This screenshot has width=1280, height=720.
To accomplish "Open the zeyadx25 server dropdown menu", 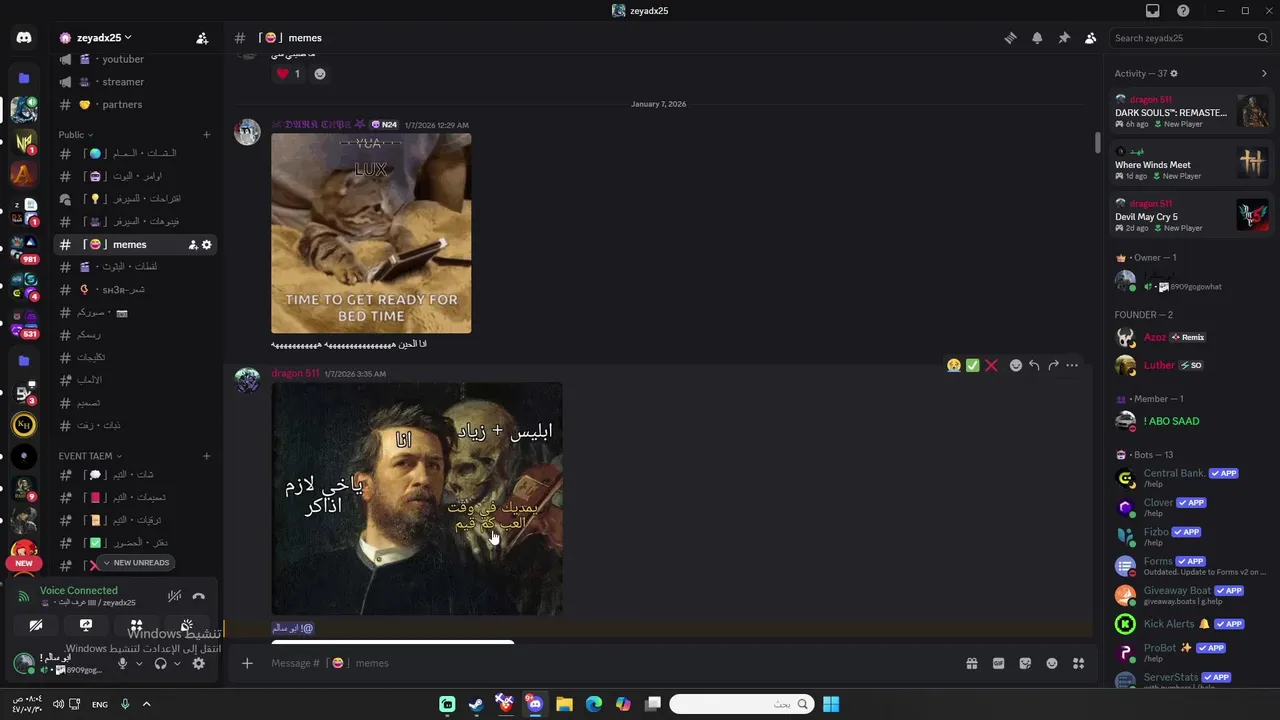I will (x=104, y=38).
